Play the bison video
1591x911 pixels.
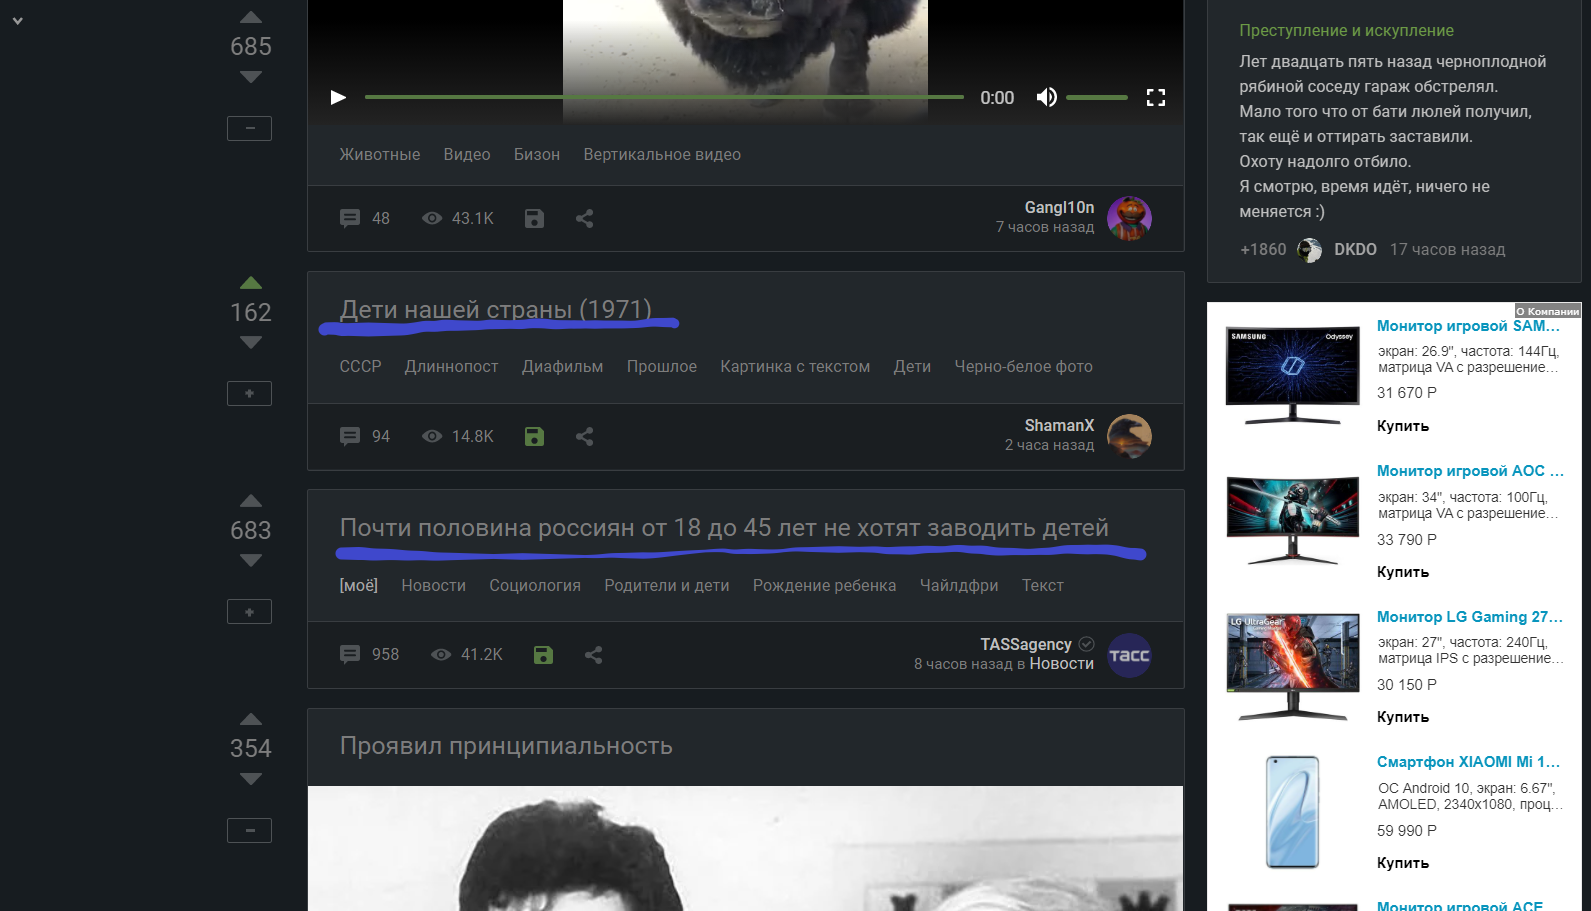click(x=338, y=97)
